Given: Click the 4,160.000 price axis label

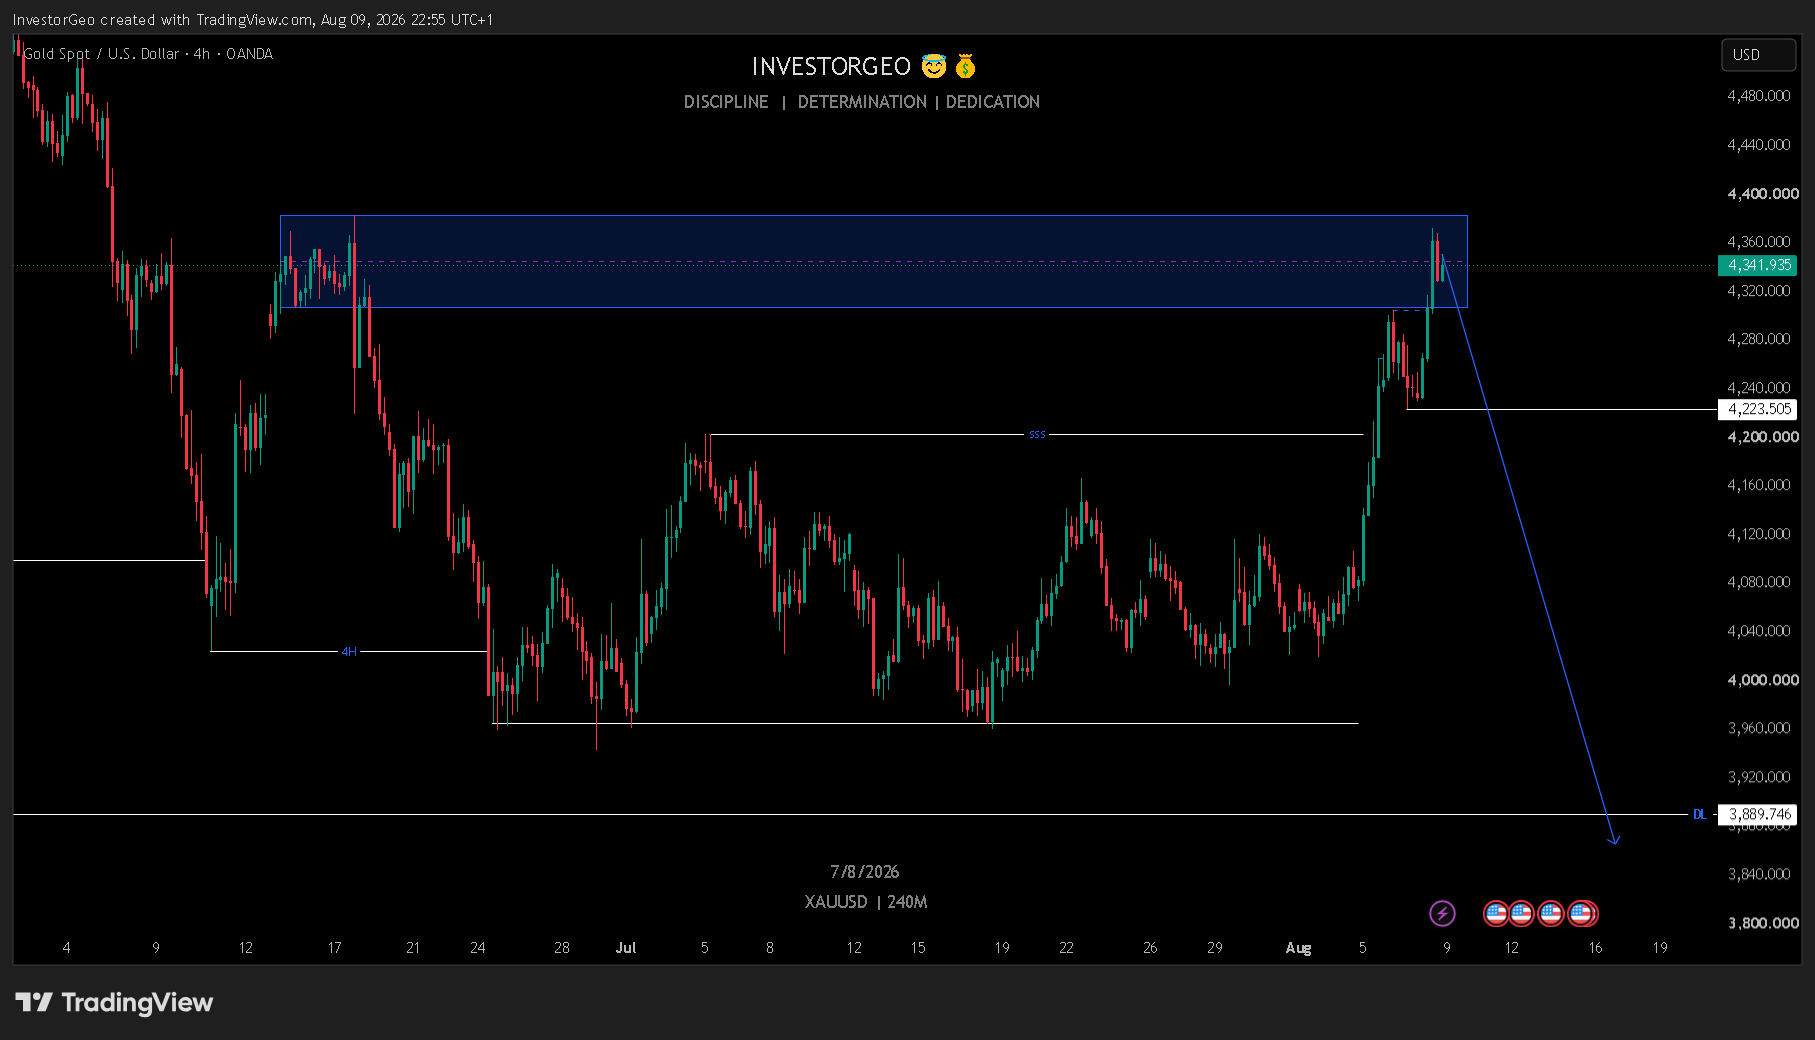Looking at the screenshot, I should 1759,485.
